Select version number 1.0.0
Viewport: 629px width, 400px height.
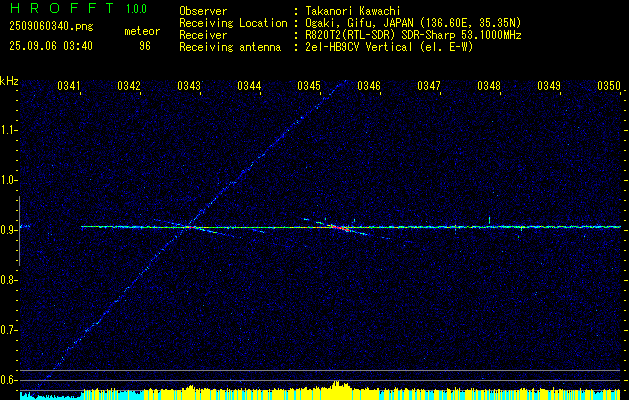click(136, 9)
